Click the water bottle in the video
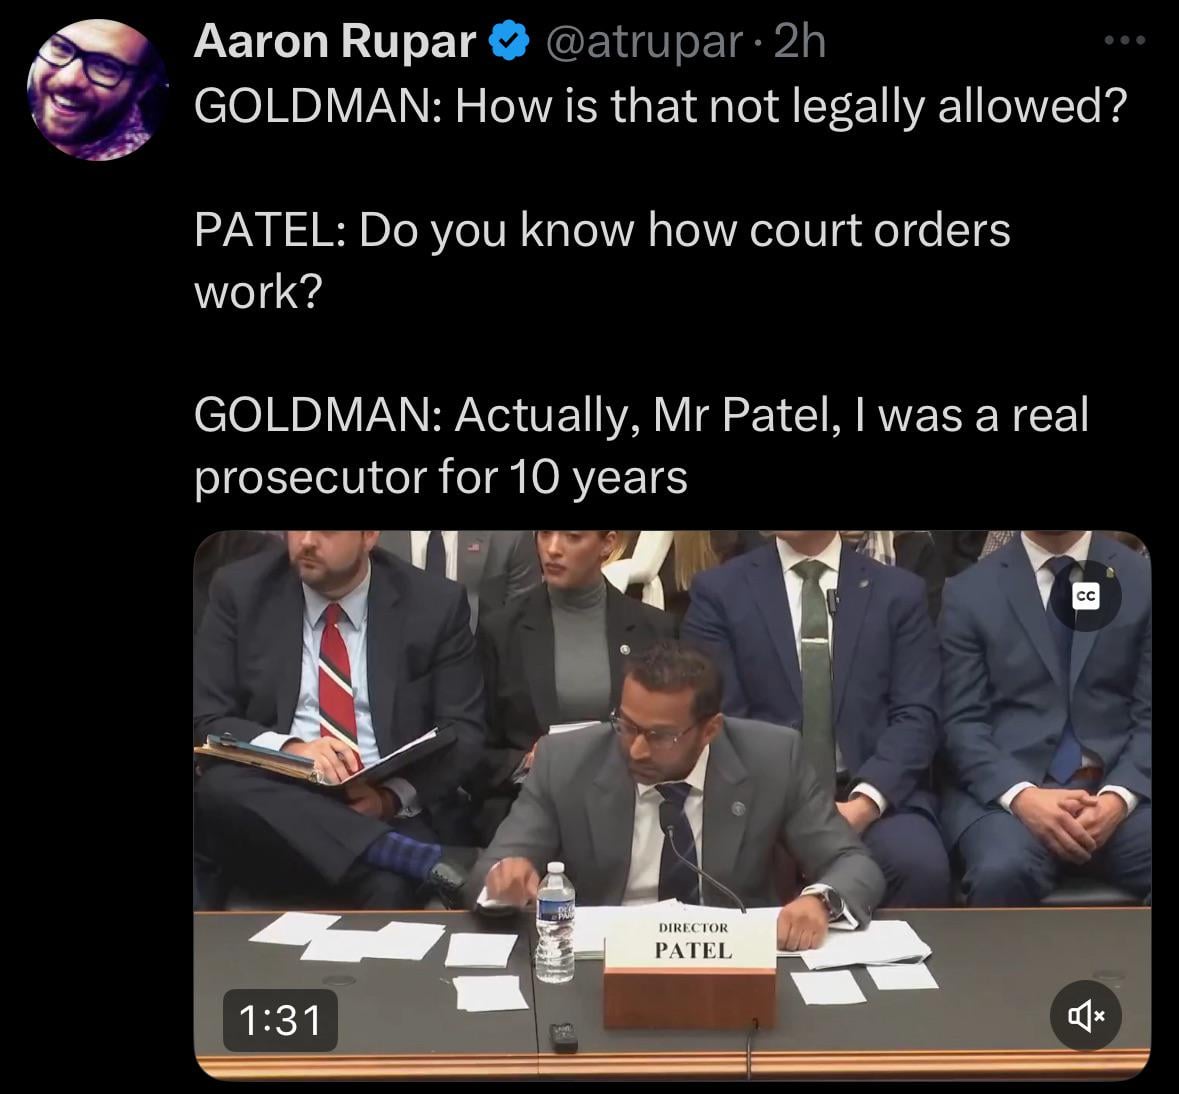 [555, 922]
